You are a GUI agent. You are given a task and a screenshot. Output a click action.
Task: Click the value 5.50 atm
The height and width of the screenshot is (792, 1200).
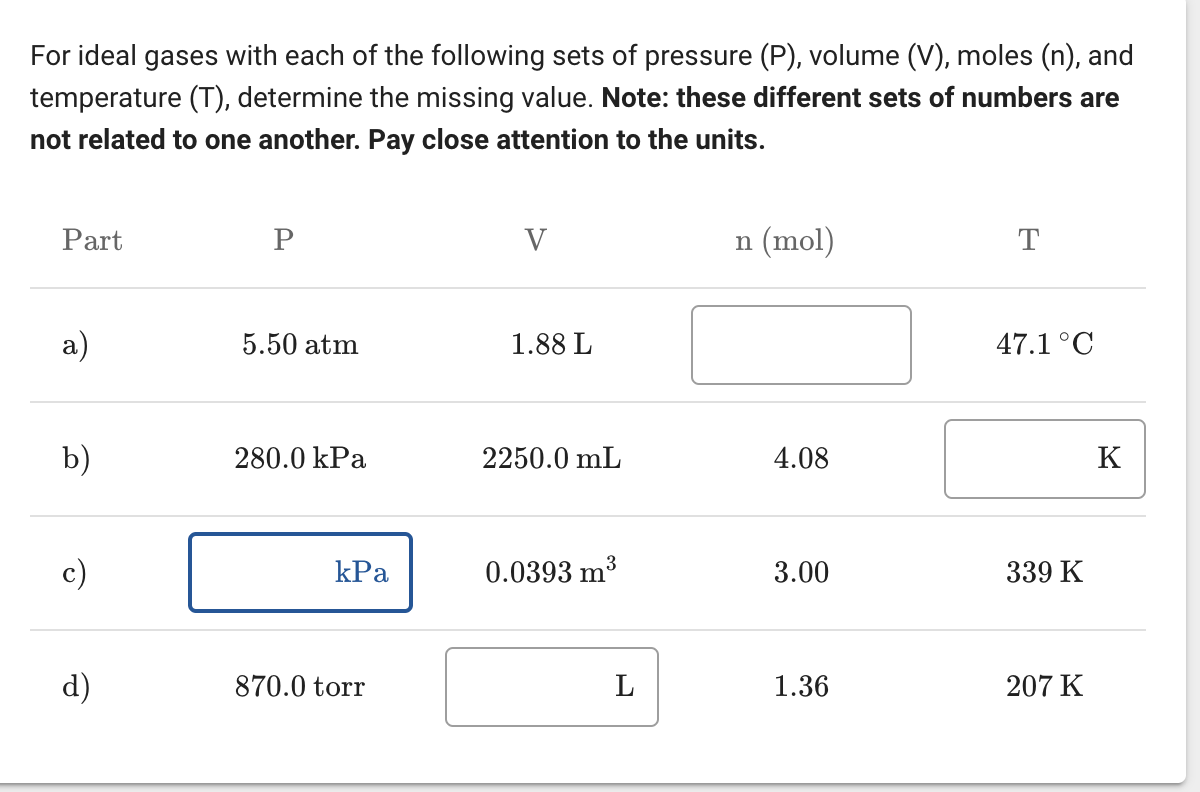[x=300, y=345]
